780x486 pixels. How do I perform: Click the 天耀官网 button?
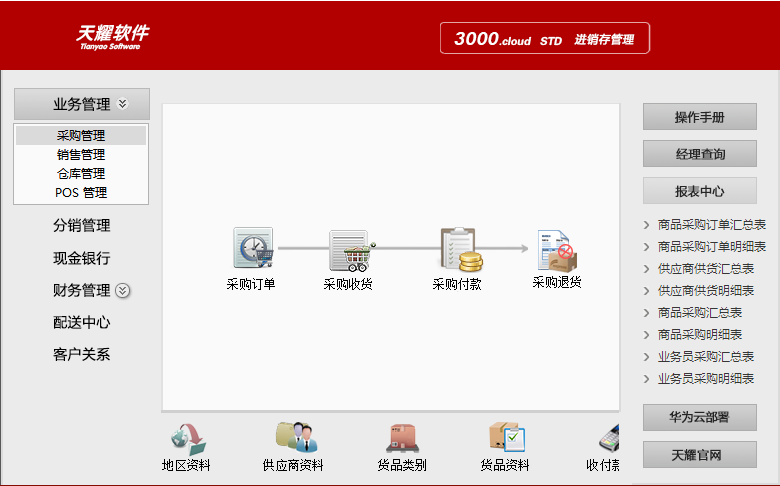pyautogui.click(x=699, y=455)
